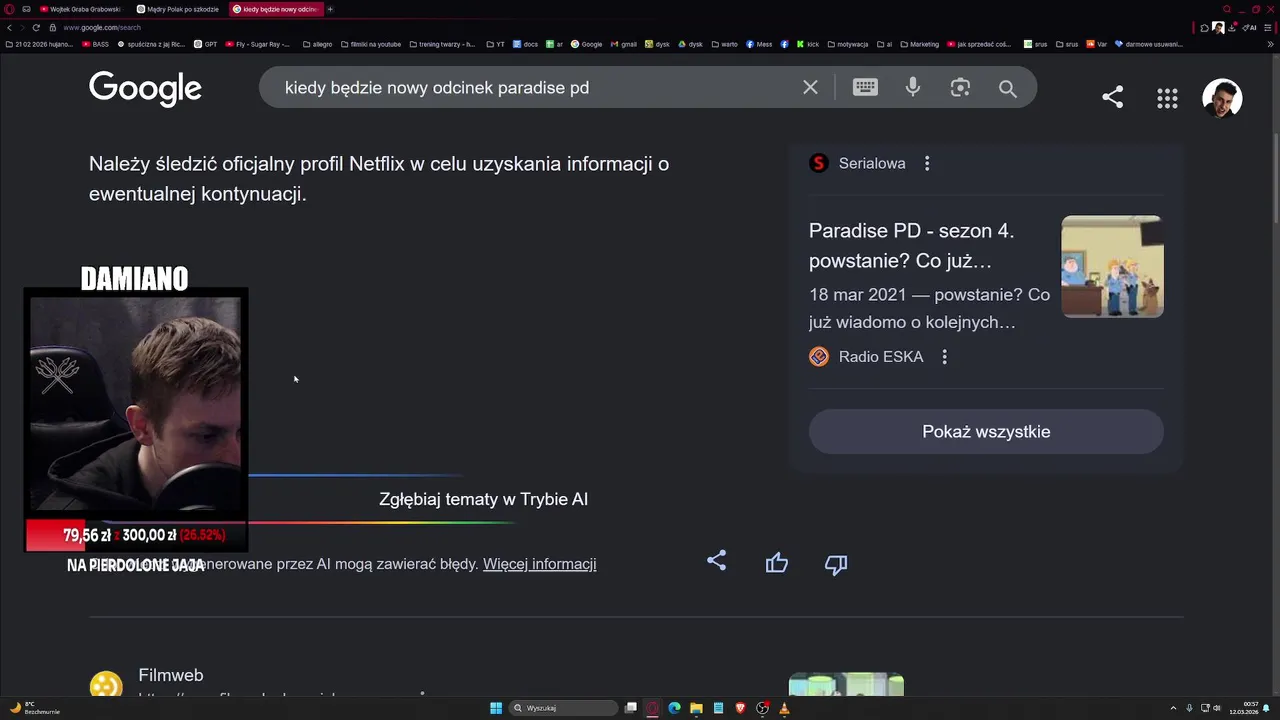Click the Serialowa source label
Image resolution: width=1280 pixels, height=720 pixels.
872,163
